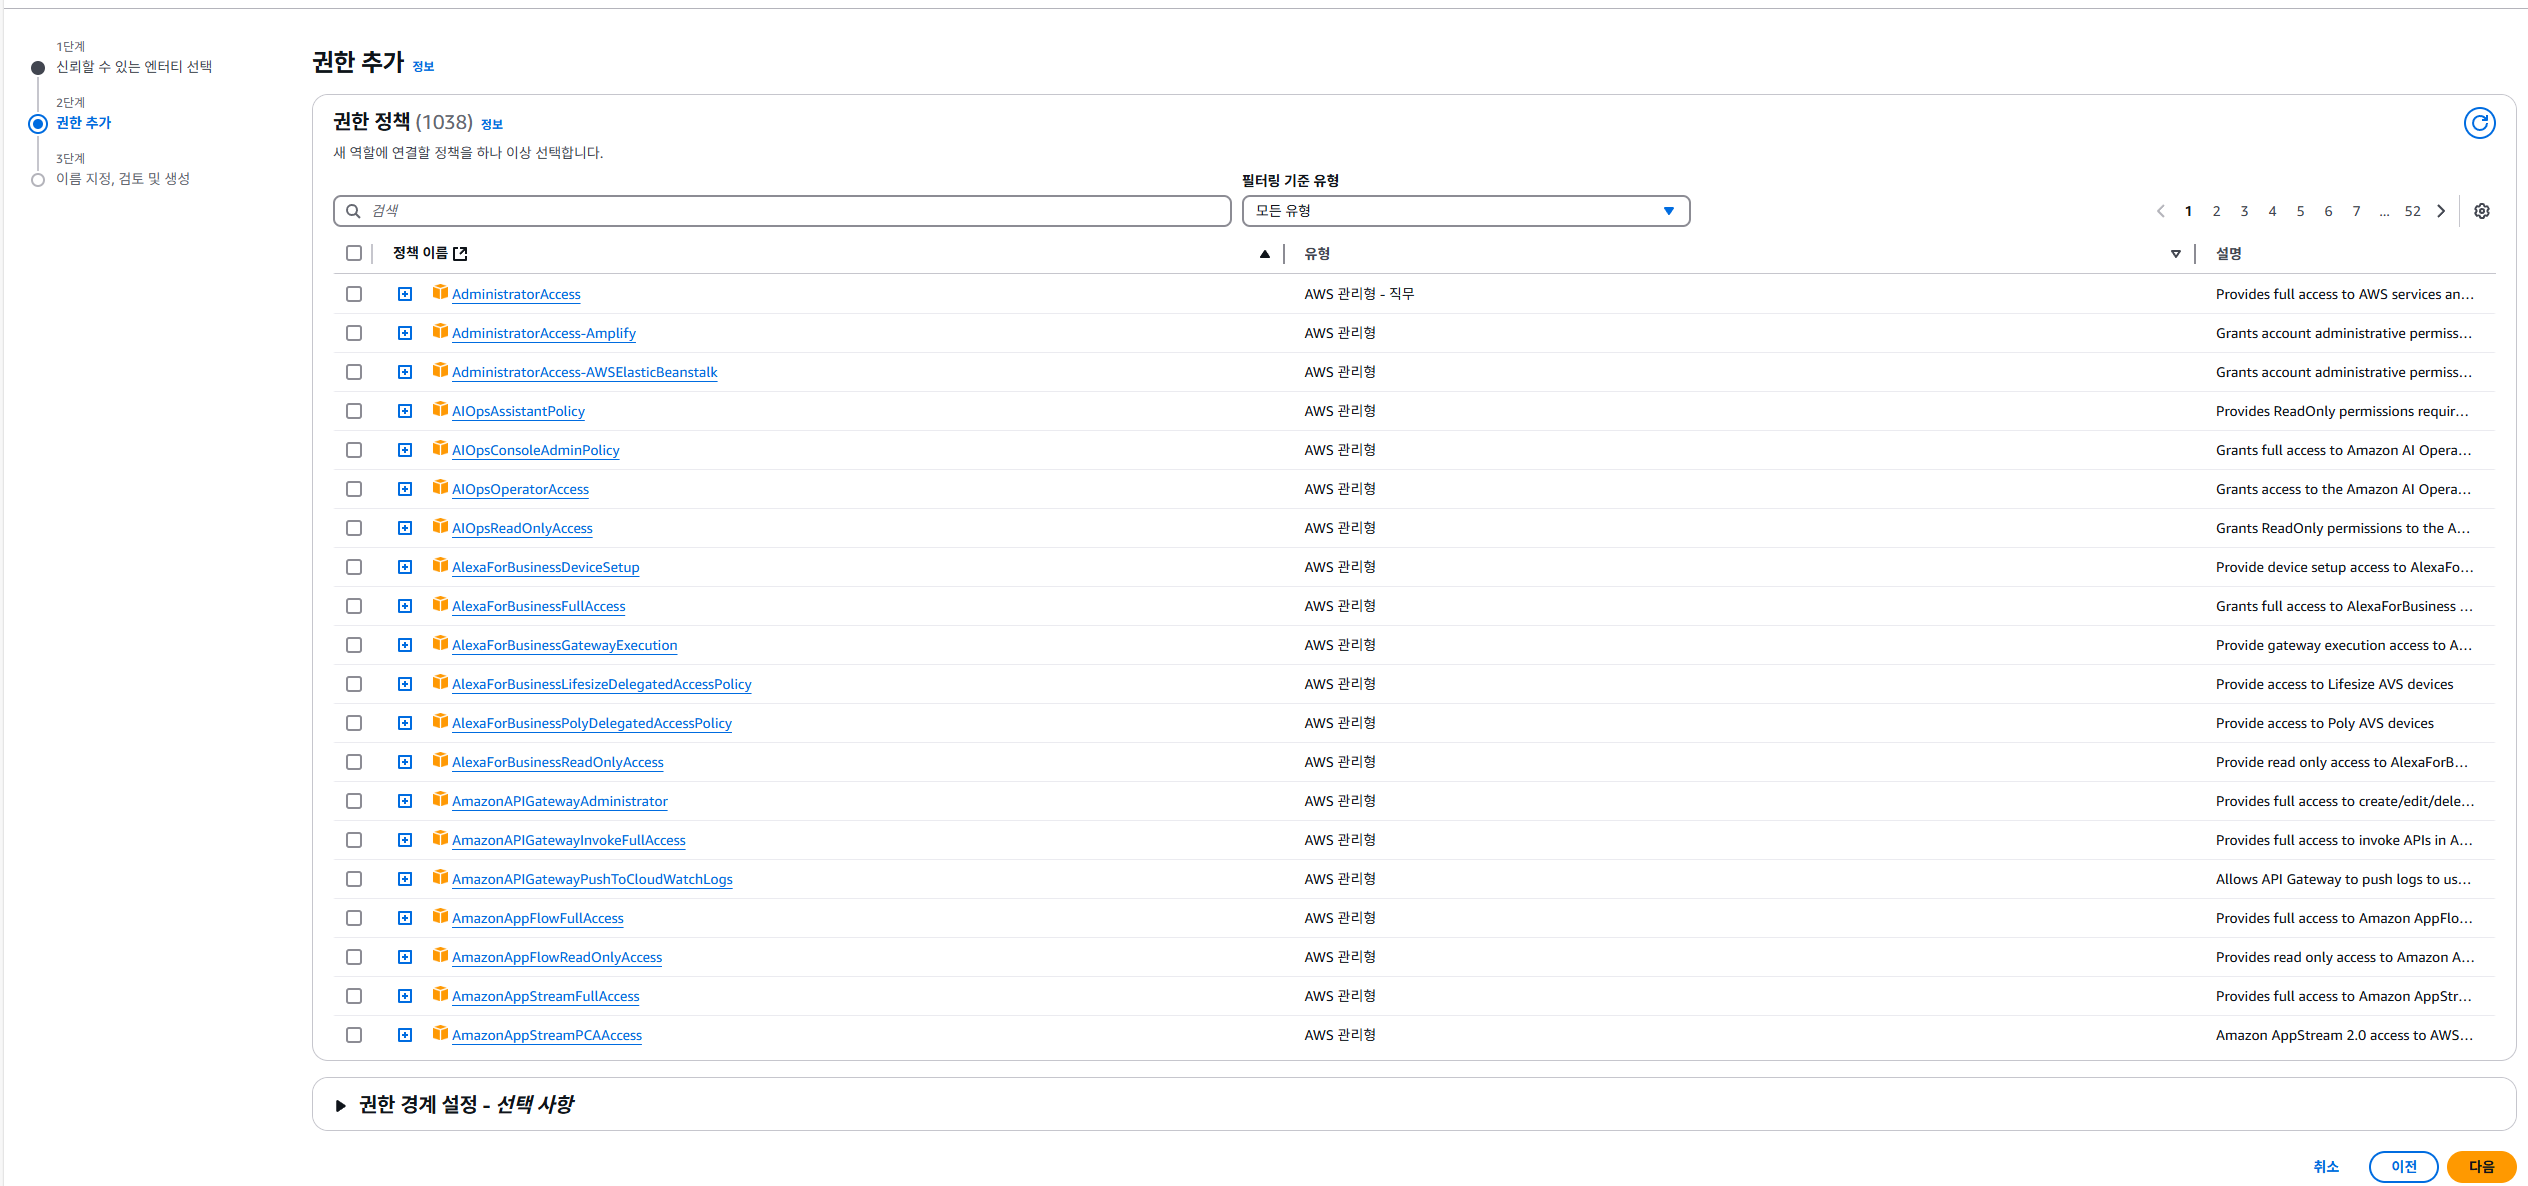This screenshot has width=2528, height=1186.
Task: Go to page 3 of results
Action: tap(2244, 211)
